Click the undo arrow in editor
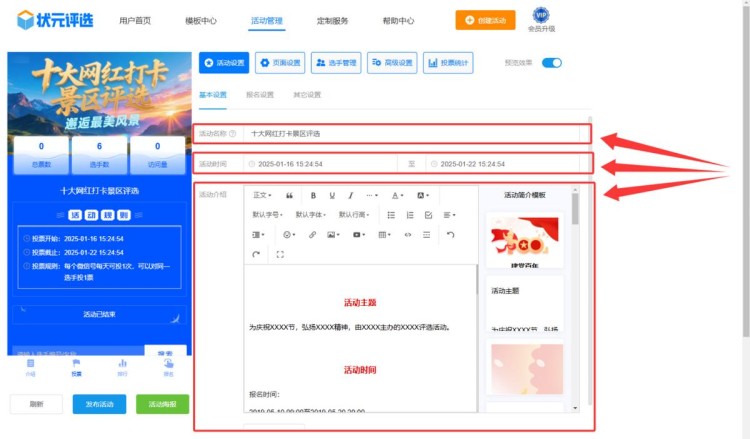The width and height of the screenshot is (750, 439). tap(450, 235)
